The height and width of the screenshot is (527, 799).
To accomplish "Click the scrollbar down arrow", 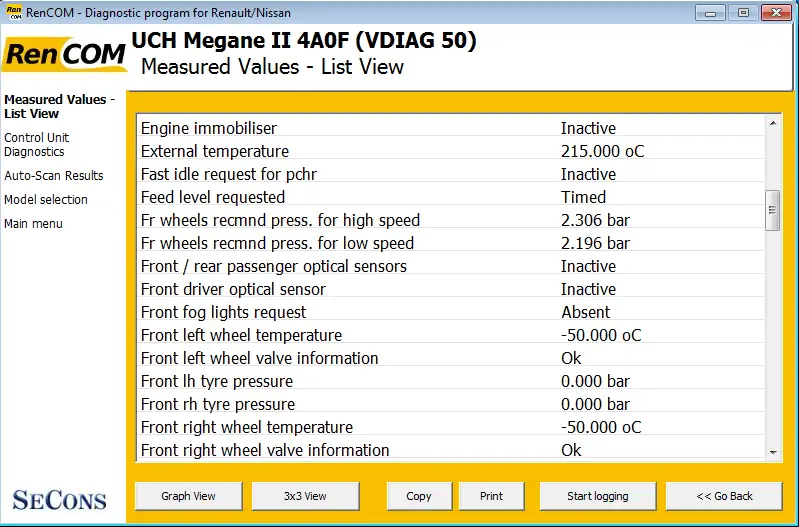I will [773, 453].
